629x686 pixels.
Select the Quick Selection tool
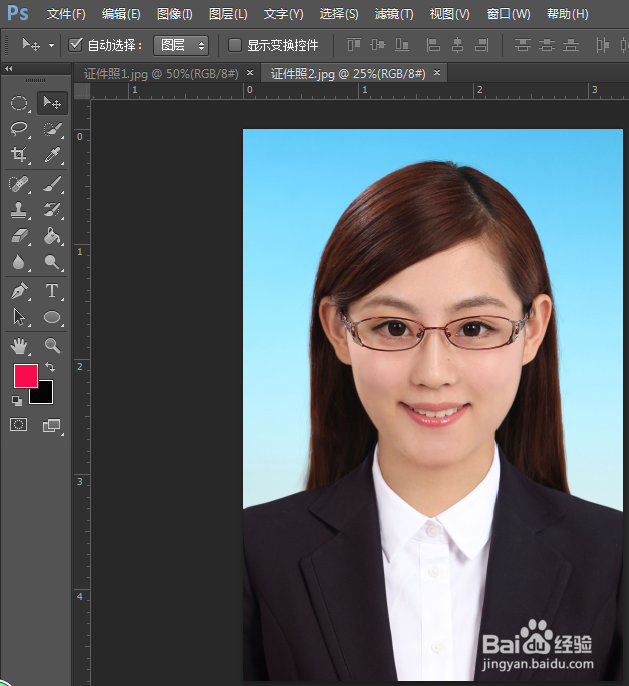[52, 129]
